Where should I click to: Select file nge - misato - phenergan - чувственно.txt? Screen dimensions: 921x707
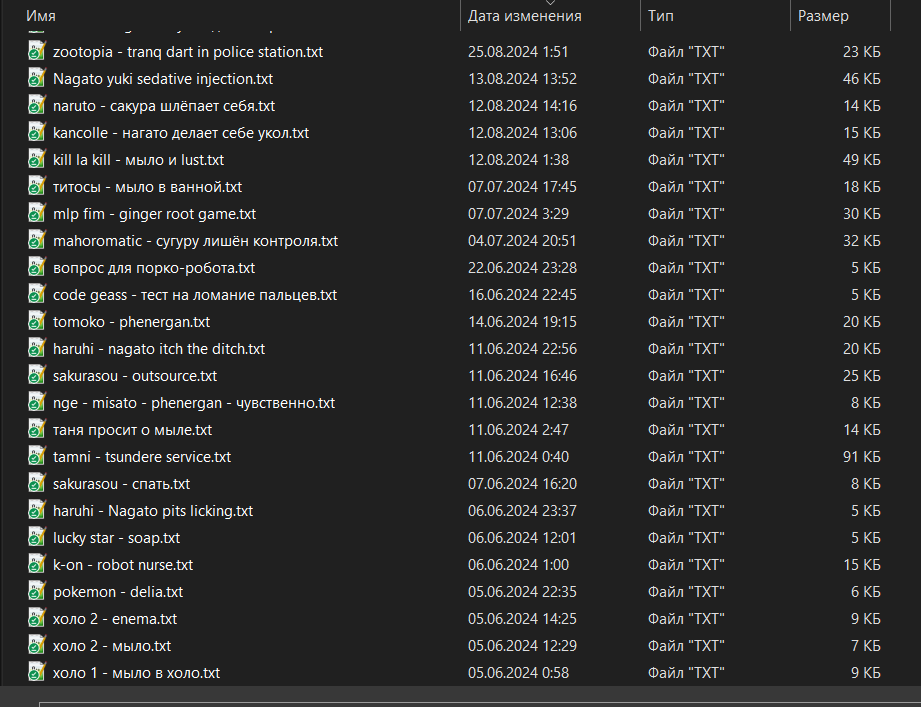194,403
